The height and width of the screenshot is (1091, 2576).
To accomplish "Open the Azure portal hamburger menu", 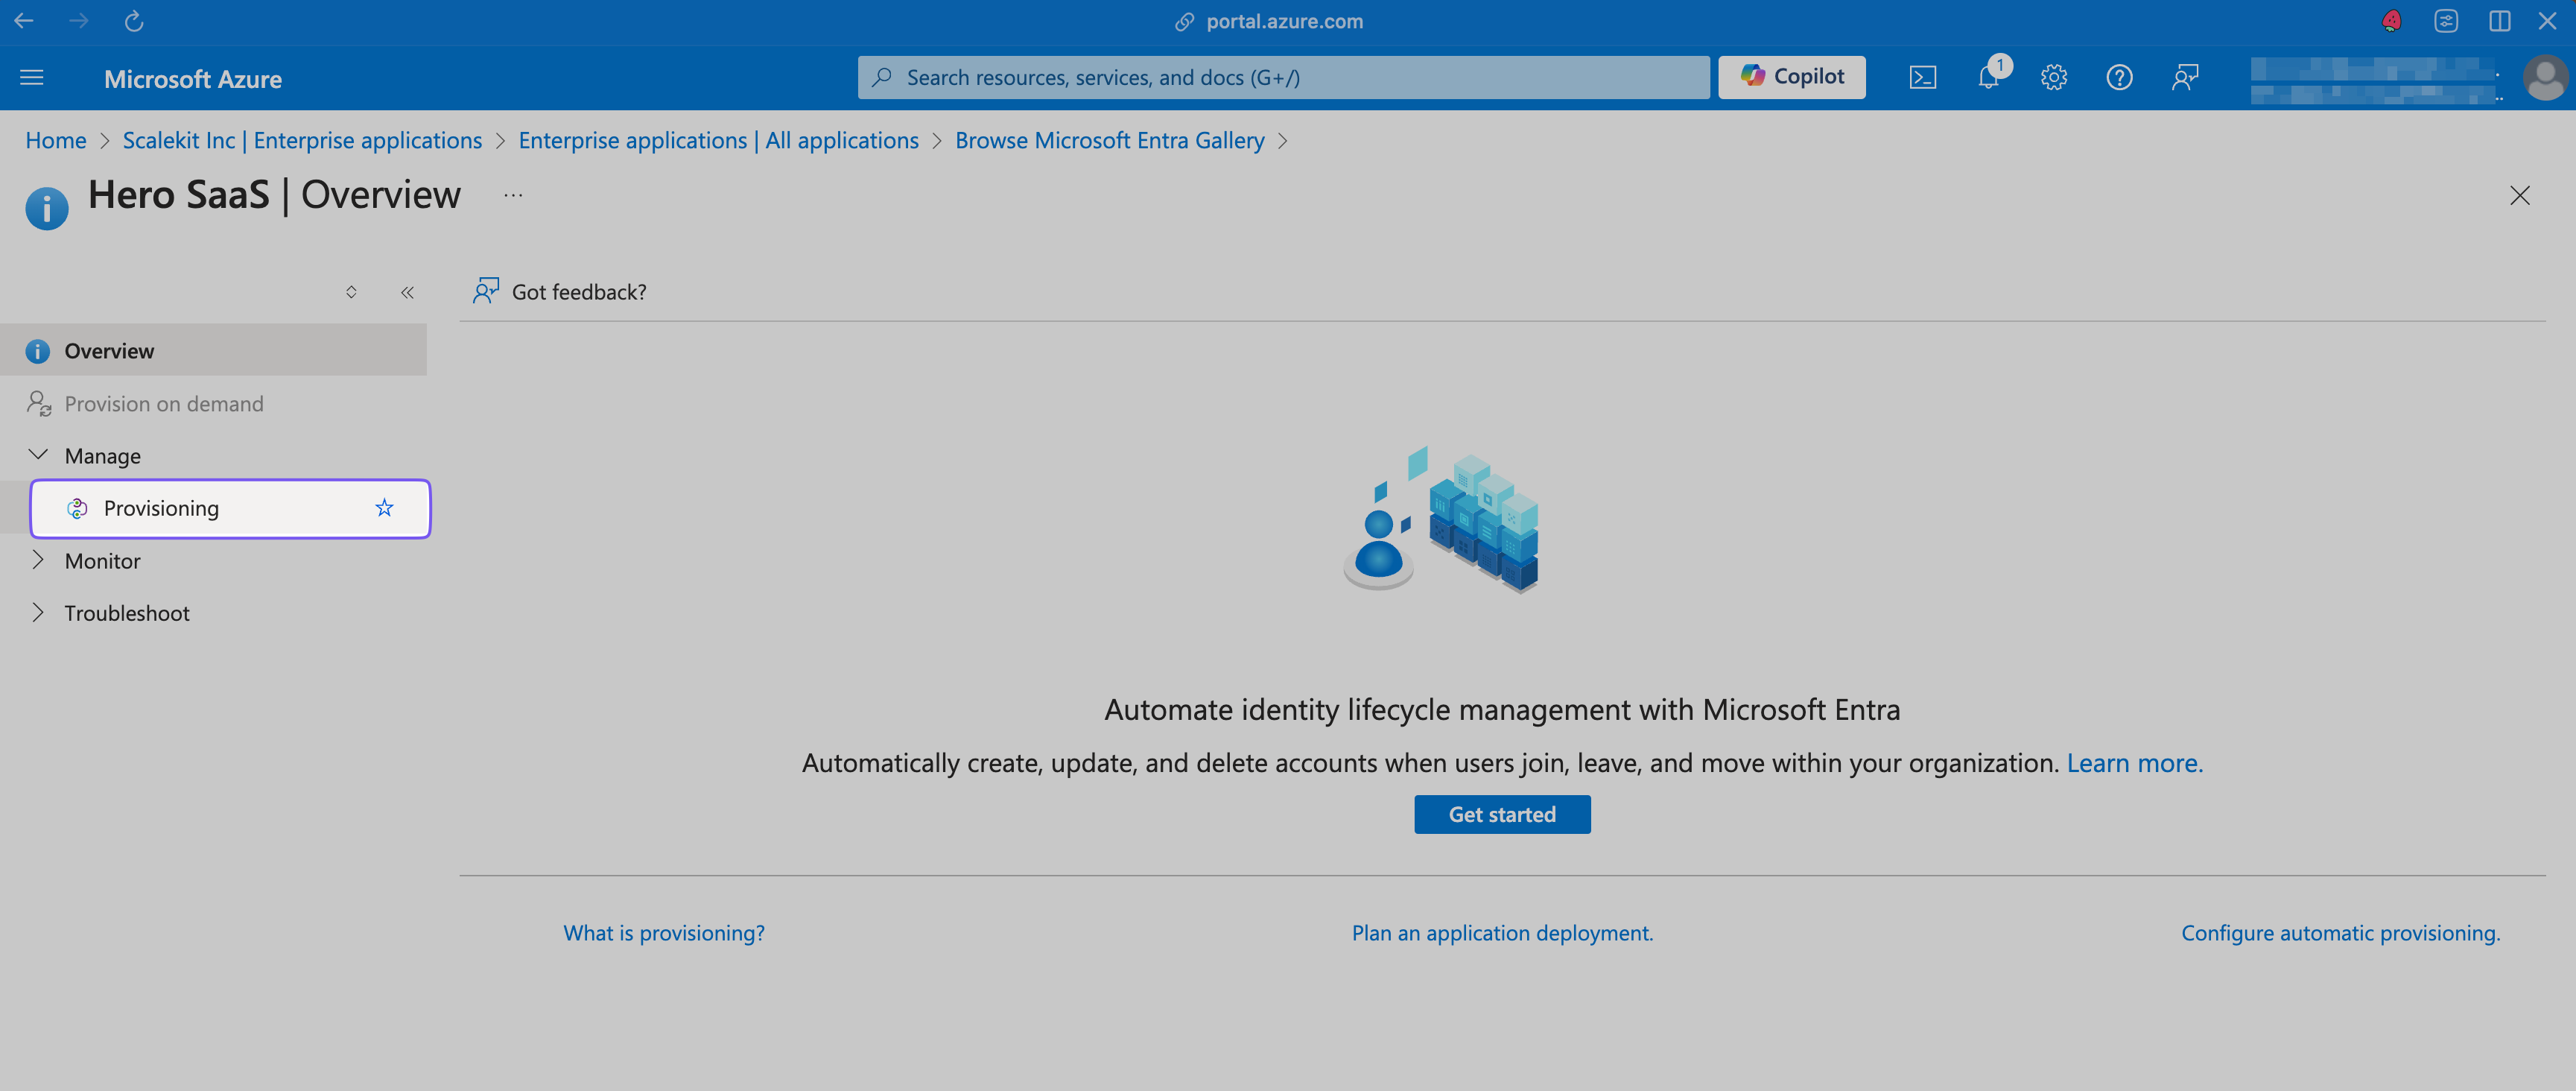I will coord(31,77).
